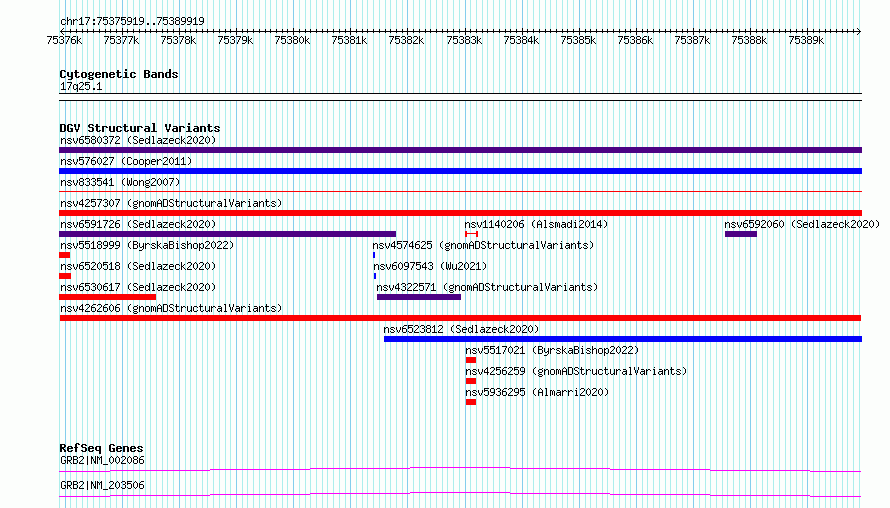
Task: Click the nsv6580372 (Sedlazeck2020) variant label
Action: click(138, 140)
